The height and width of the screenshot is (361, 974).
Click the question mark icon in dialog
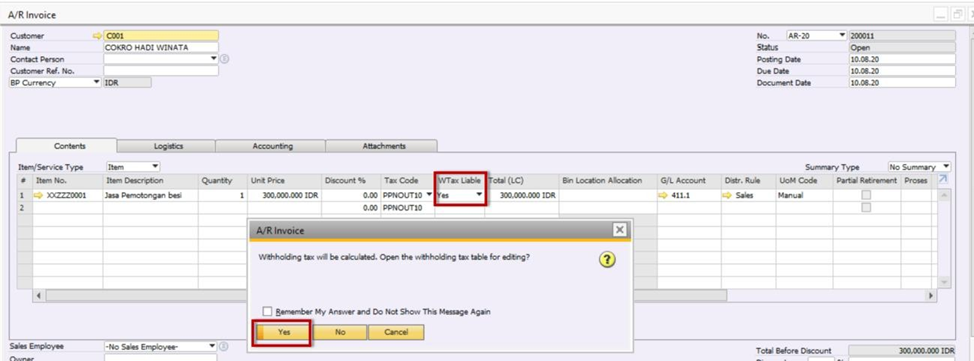pos(607,260)
